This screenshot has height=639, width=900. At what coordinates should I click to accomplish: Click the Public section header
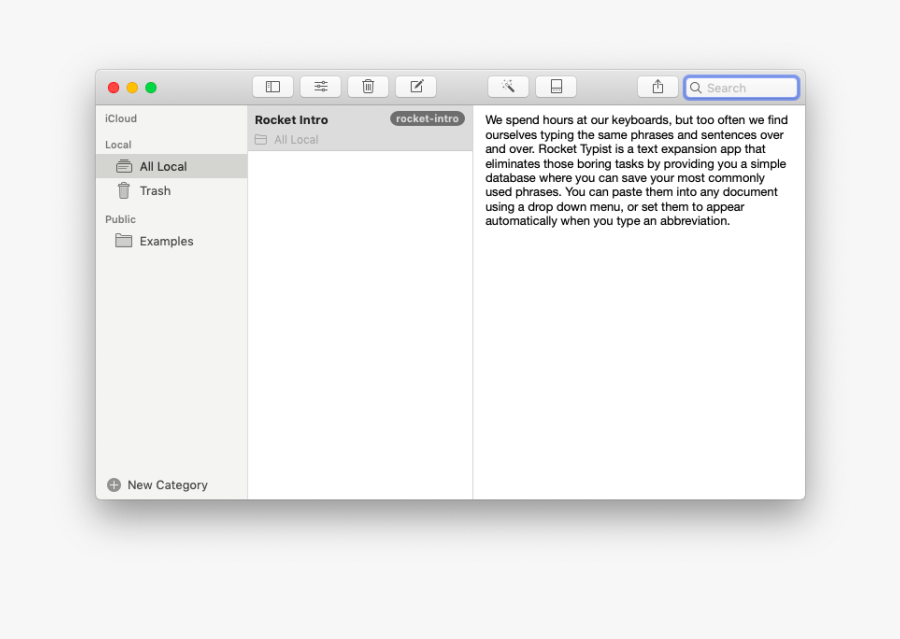[119, 219]
